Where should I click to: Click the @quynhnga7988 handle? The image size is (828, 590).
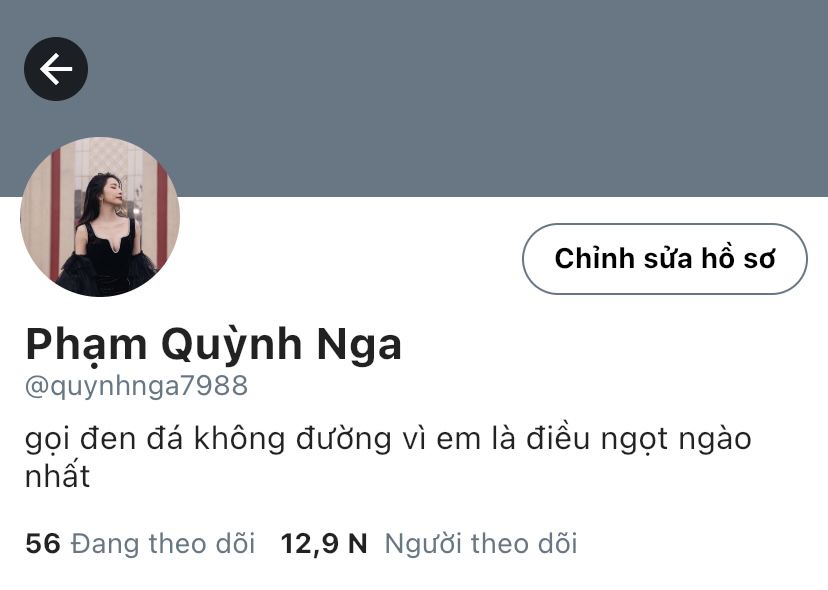[x=136, y=386]
